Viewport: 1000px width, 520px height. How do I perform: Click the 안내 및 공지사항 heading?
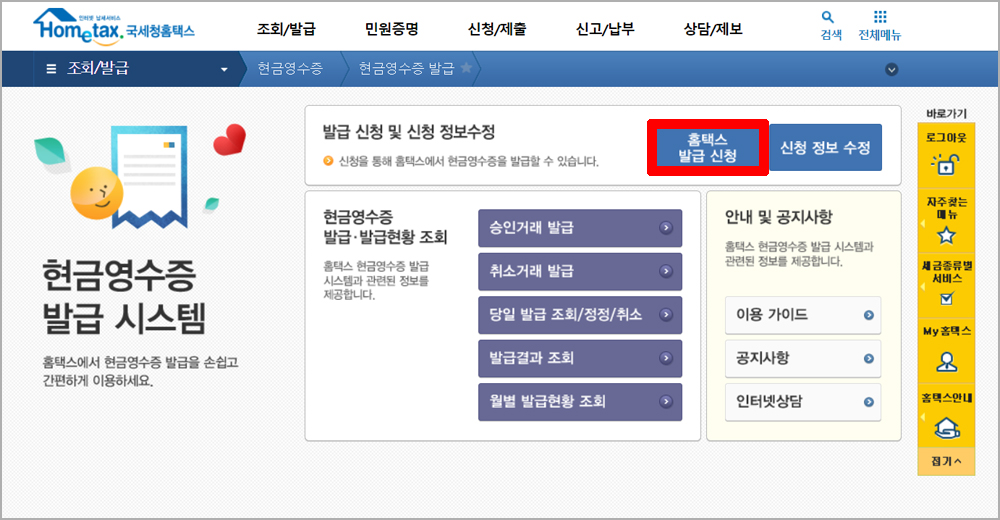point(779,217)
